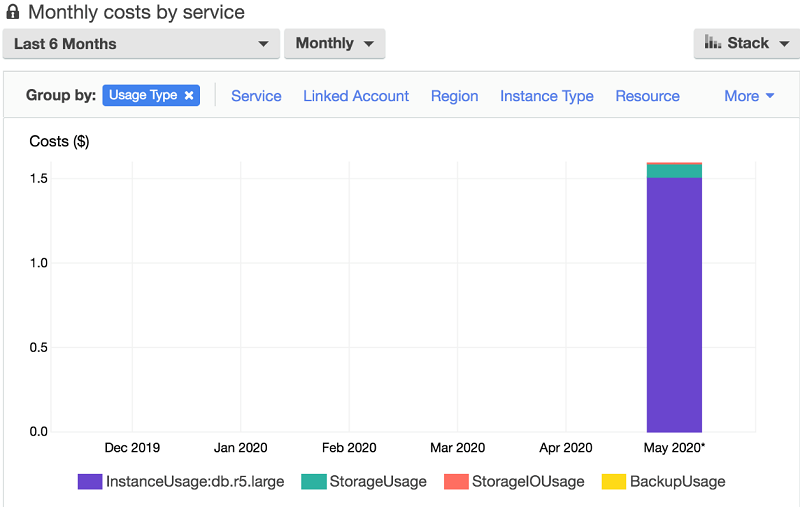Image resolution: width=800 pixels, height=507 pixels.
Task: Click the bar chart icon in Stack button
Action: click(x=713, y=42)
